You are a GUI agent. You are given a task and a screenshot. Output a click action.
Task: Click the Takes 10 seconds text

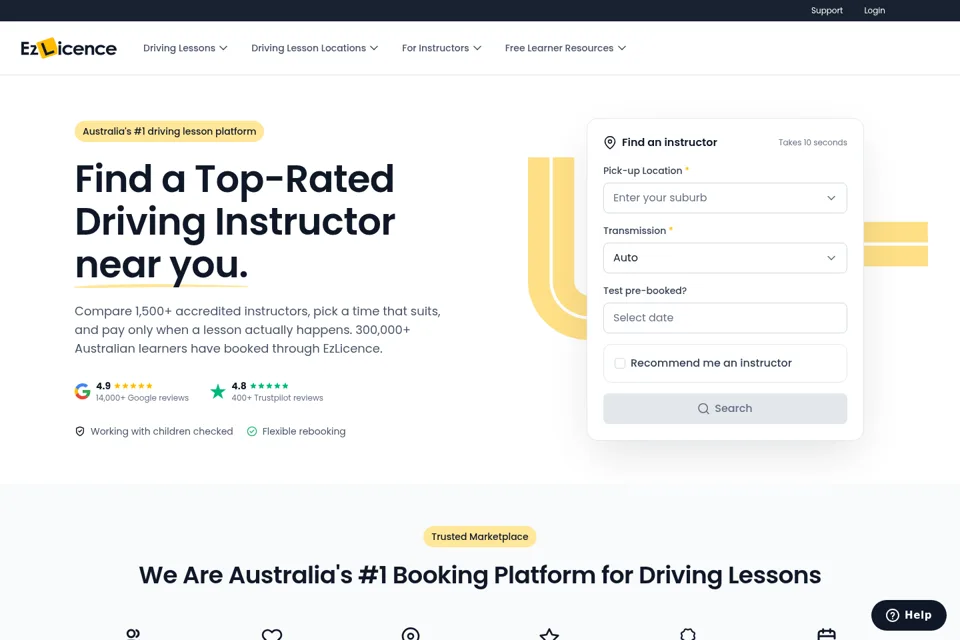point(812,142)
